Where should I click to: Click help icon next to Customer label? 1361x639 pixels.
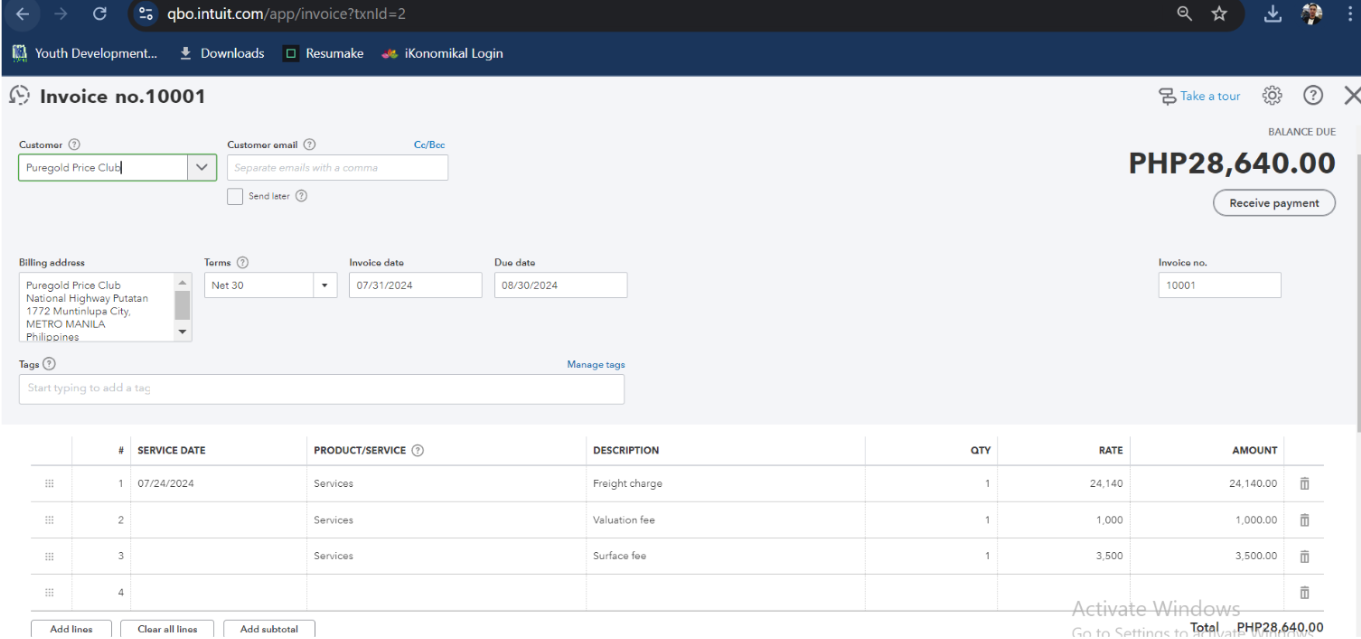point(72,145)
